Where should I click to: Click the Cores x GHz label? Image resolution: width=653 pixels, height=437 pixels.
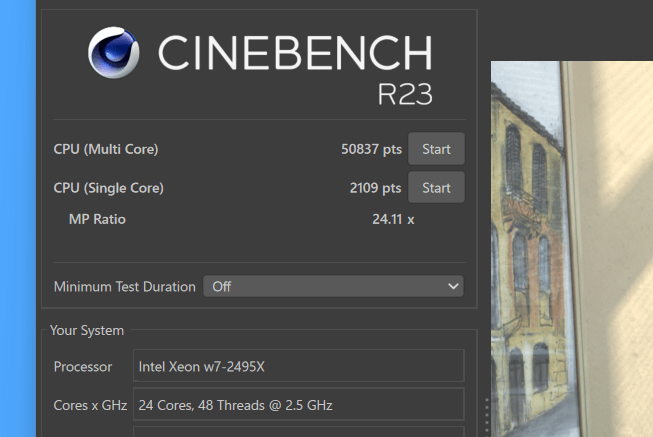[90, 405]
